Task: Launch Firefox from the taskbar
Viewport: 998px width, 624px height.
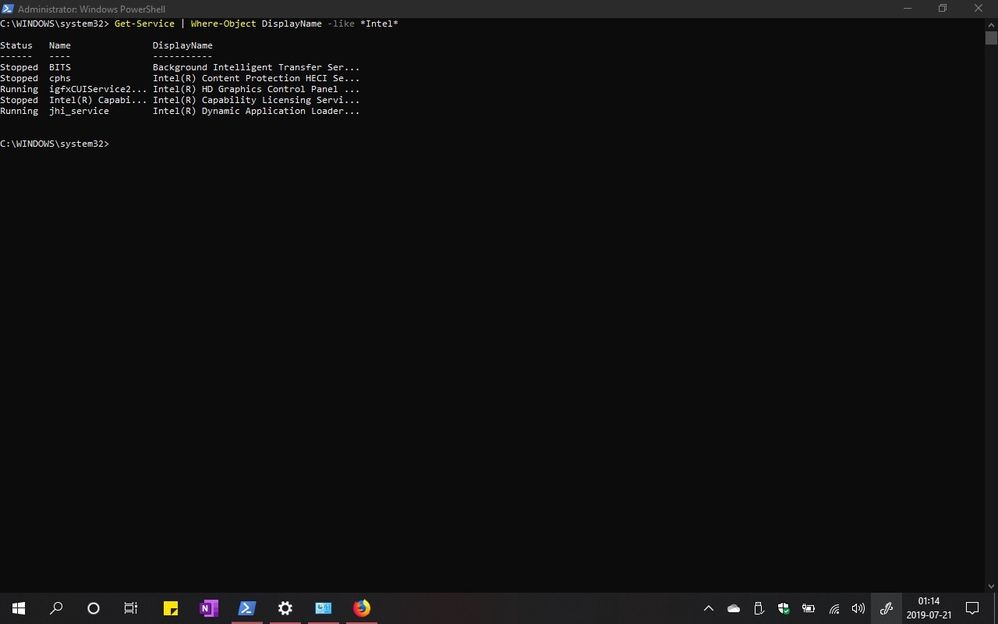Action: coord(362,608)
